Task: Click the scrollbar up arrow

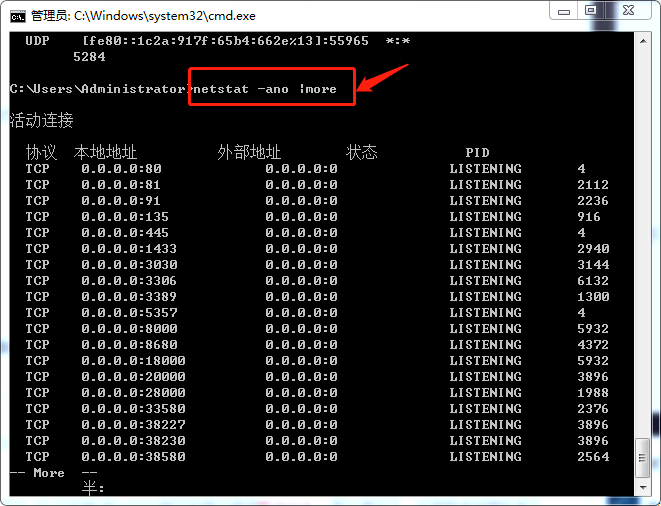Action: point(643,41)
